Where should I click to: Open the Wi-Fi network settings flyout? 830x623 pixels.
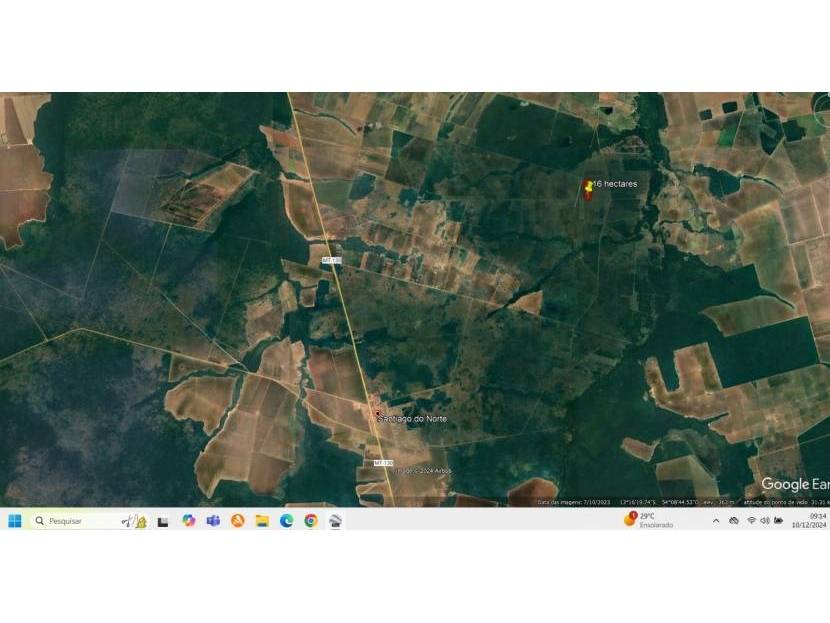750,521
